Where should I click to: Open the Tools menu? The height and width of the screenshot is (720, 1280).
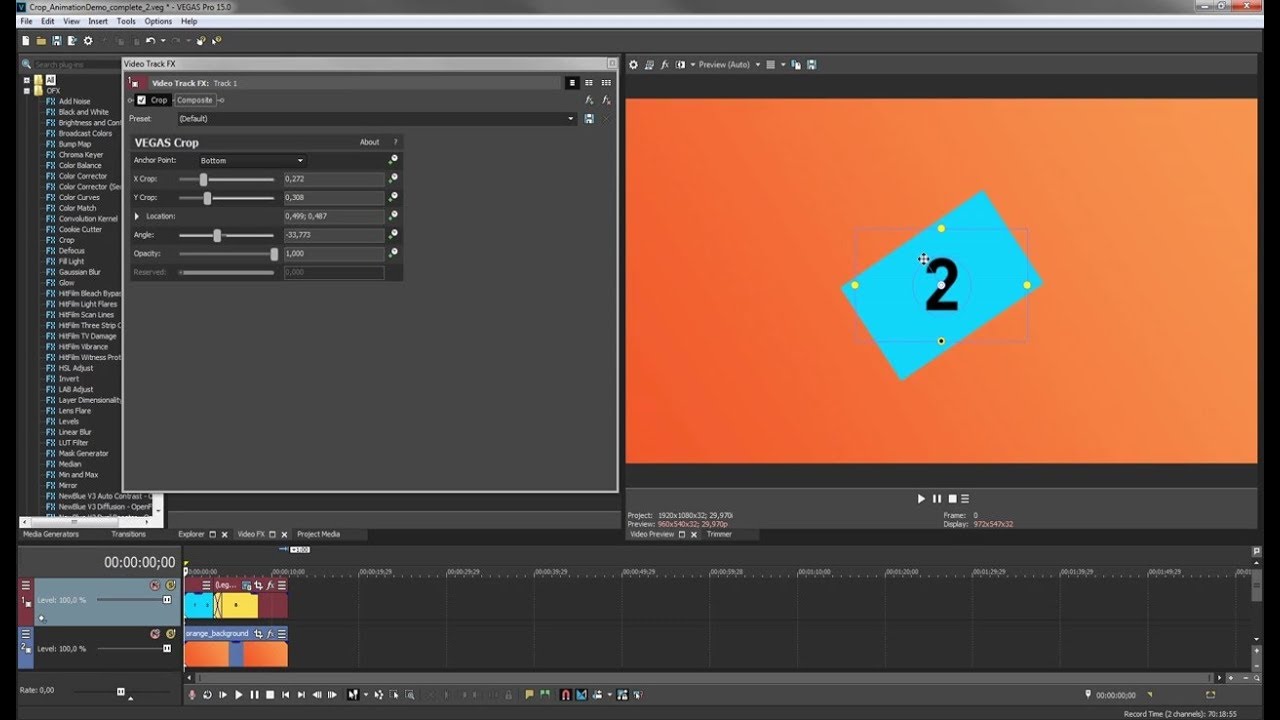click(126, 21)
